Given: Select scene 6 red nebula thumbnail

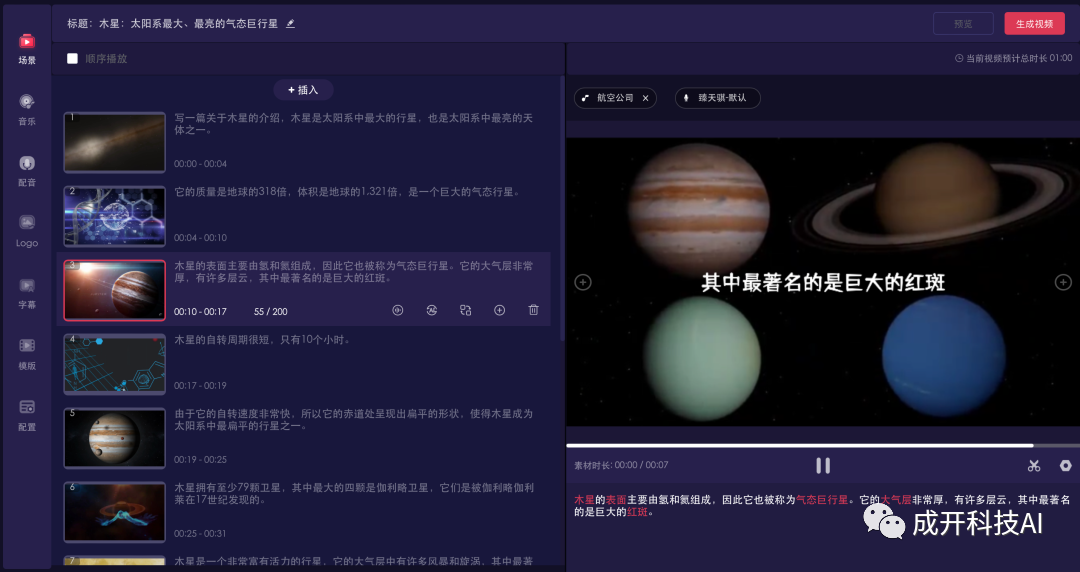Looking at the screenshot, I should [114, 512].
